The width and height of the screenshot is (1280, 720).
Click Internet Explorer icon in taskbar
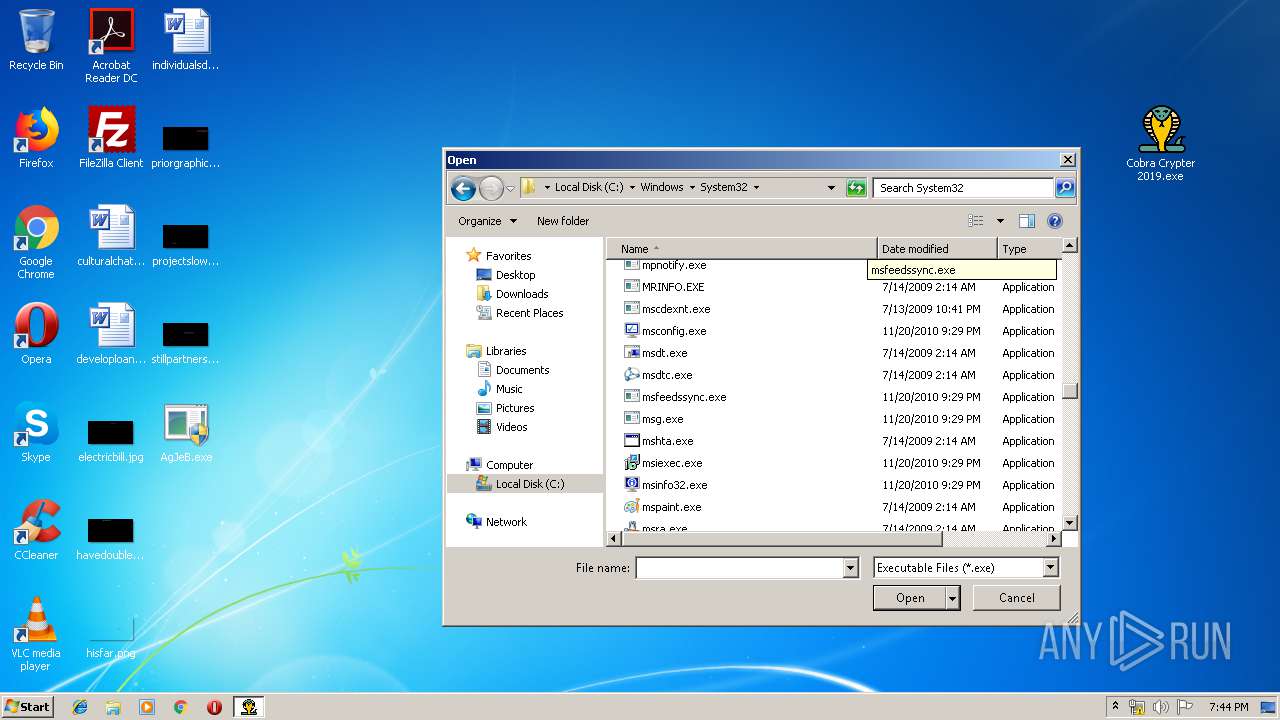[x=80, y=707]
